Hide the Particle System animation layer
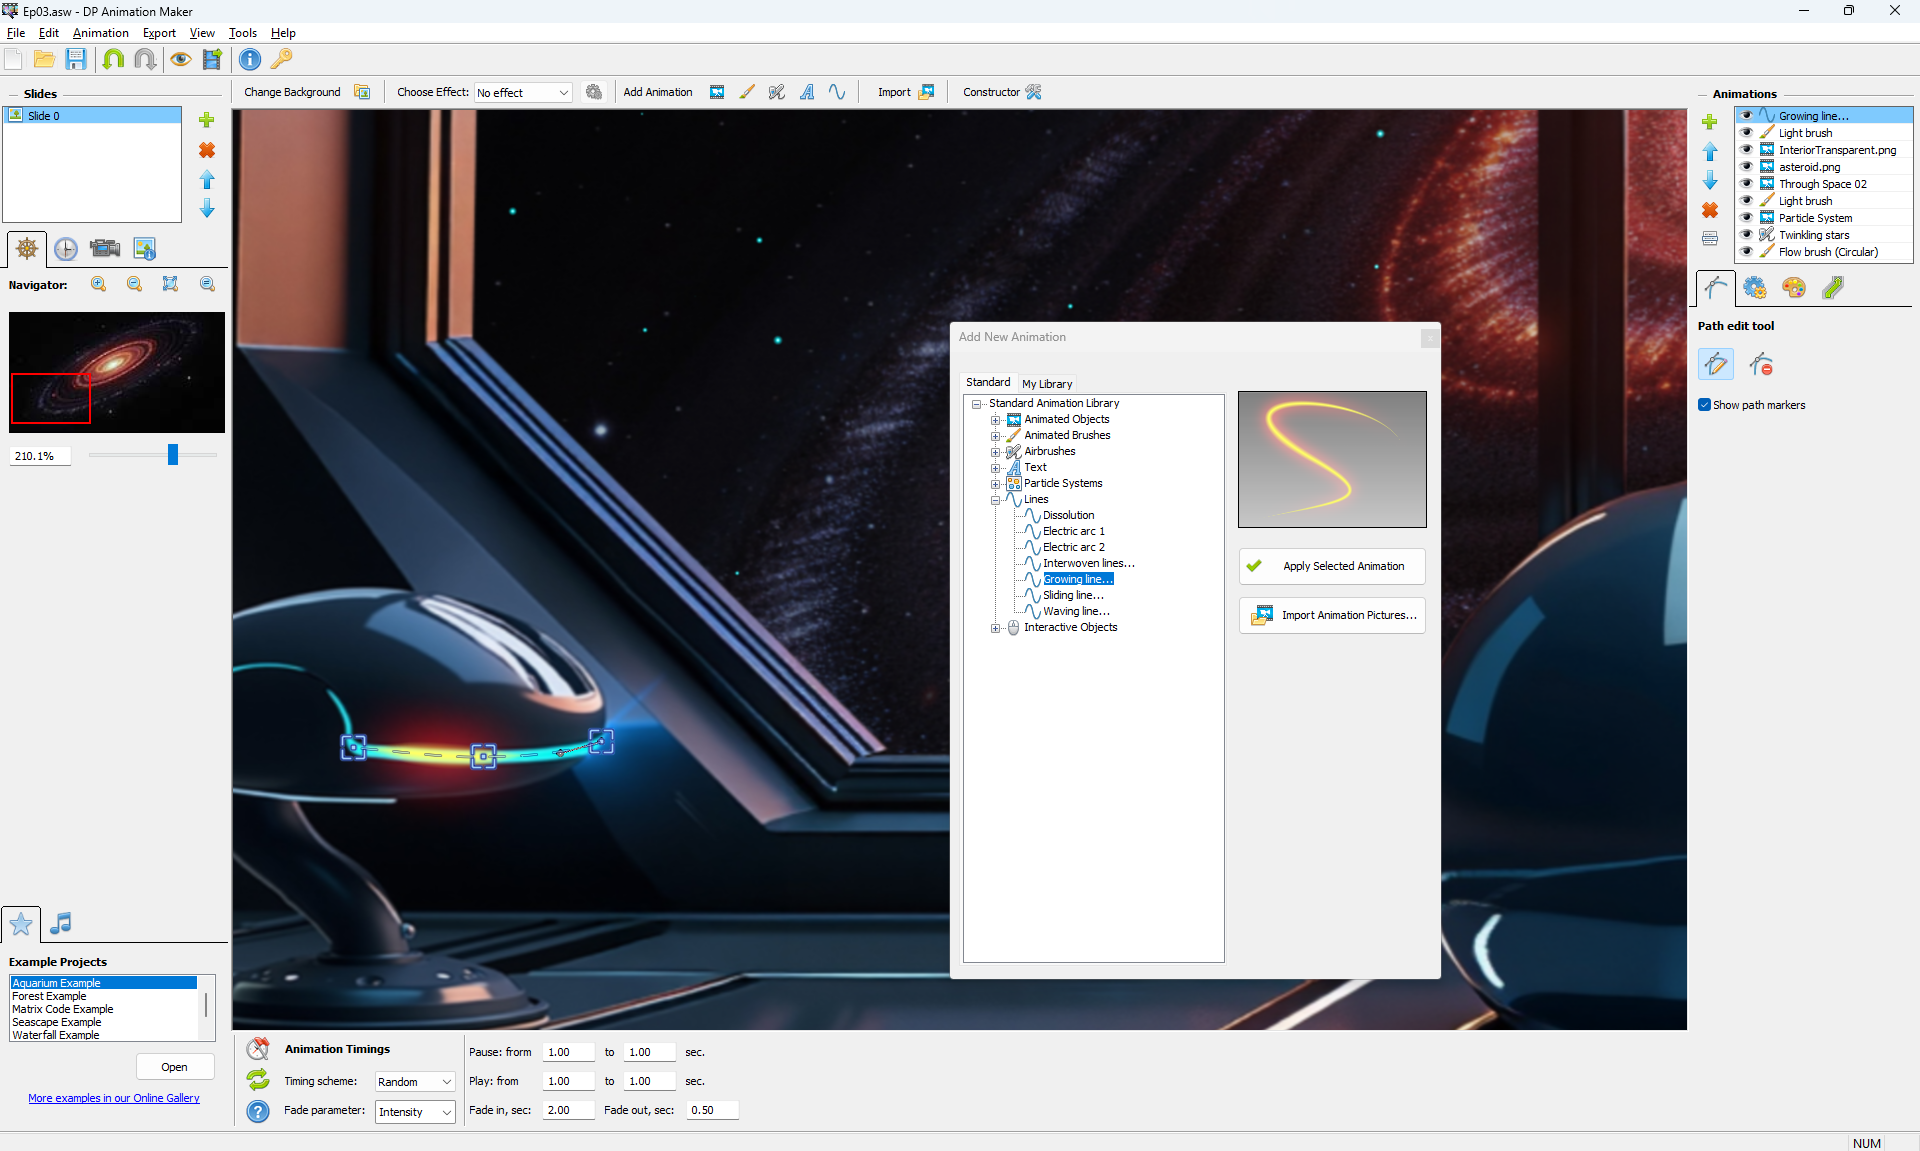Viewport: 1920px width, 1151px height. [1746, 218]
